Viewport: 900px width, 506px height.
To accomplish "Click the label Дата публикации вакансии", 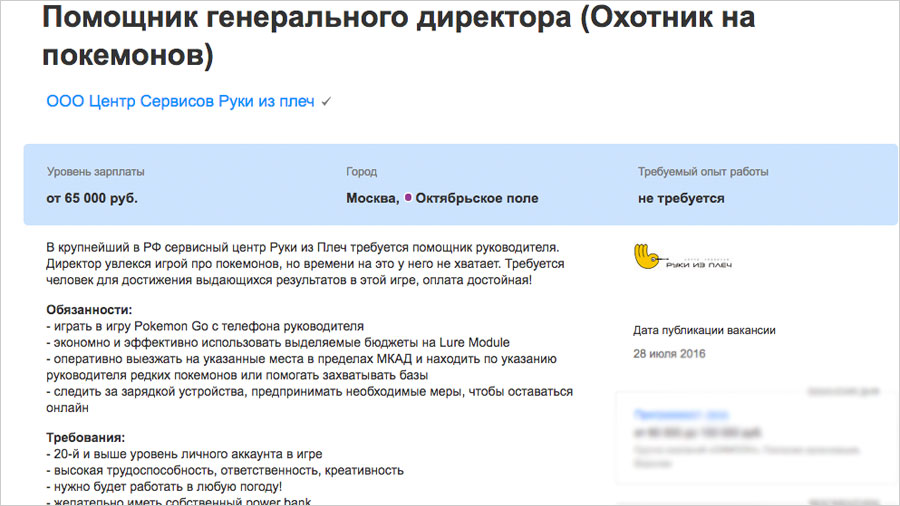I will coord(704,330).
